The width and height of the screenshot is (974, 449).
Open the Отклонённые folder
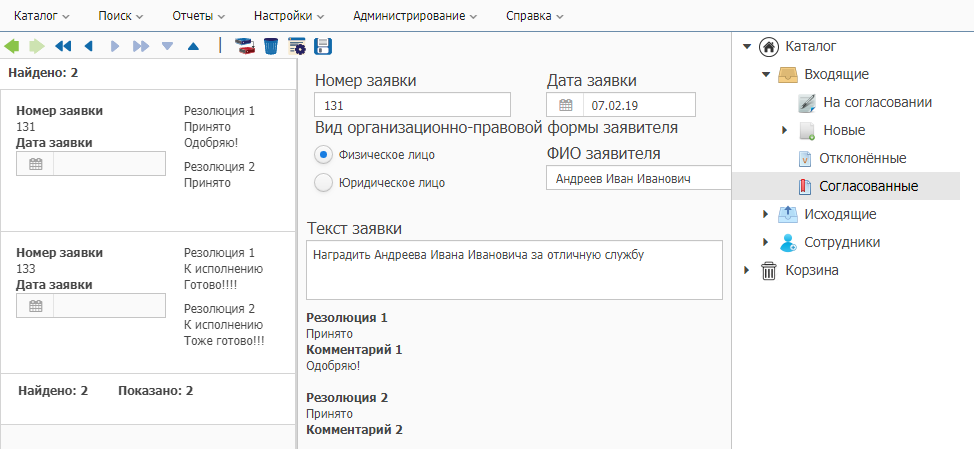point(862,158)
